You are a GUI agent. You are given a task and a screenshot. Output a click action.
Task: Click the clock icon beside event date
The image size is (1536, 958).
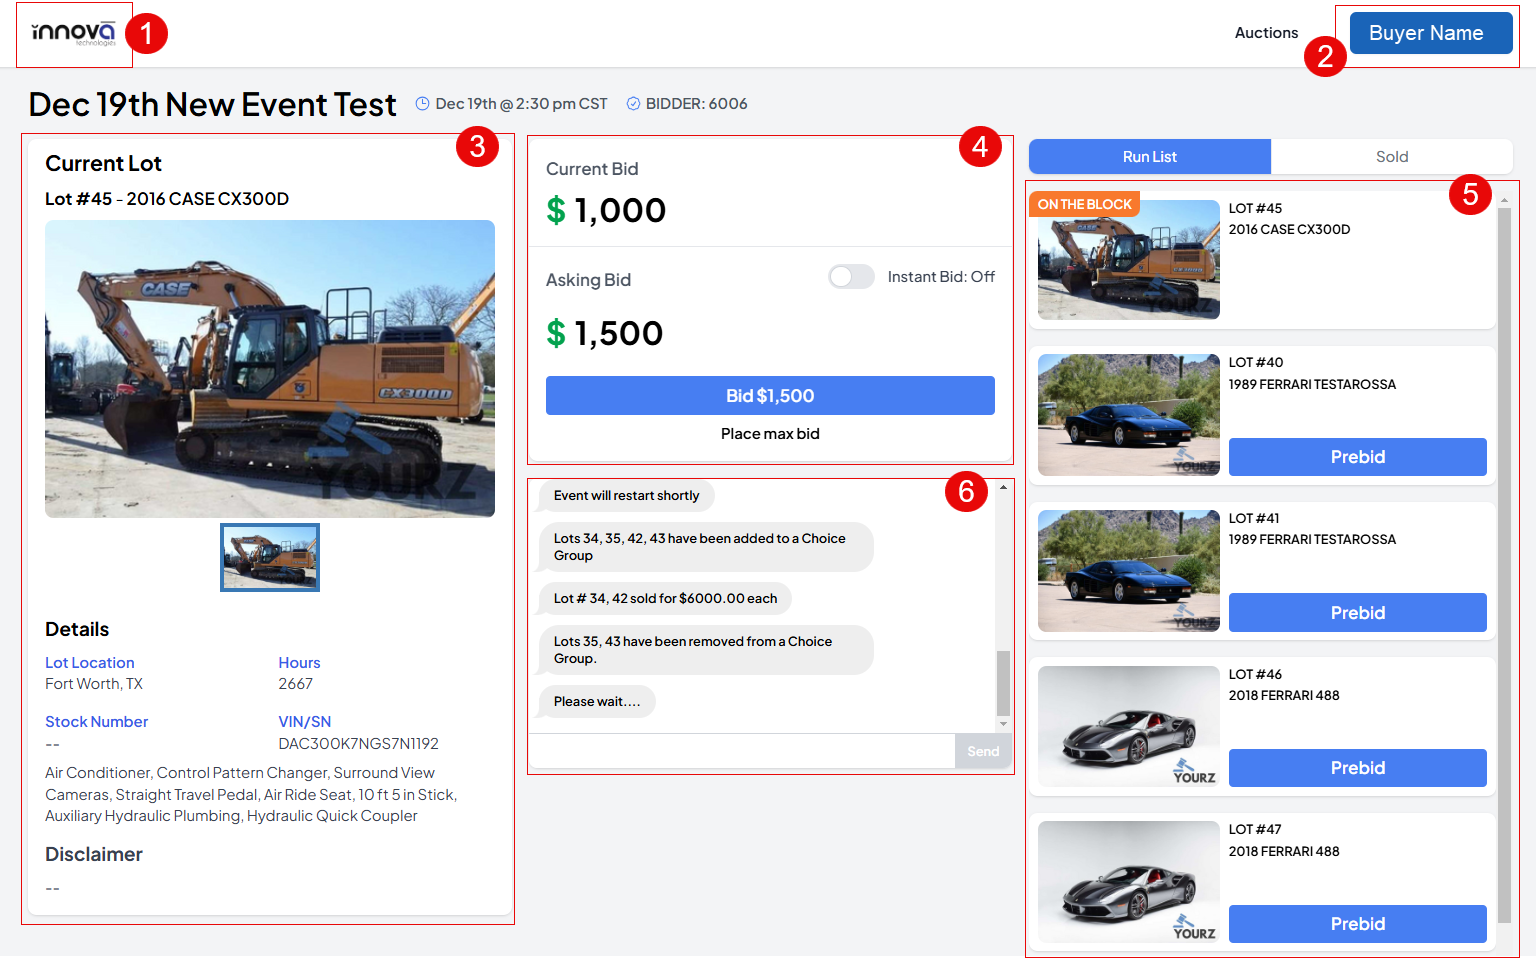tap(422, 104)
